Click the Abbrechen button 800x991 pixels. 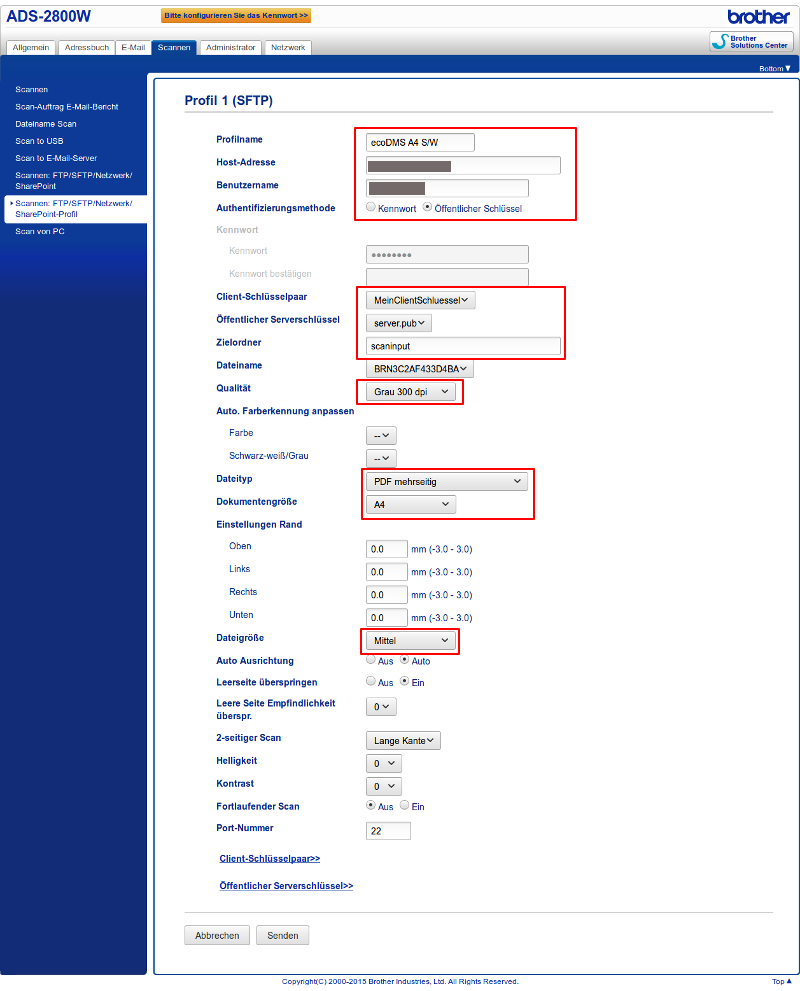coord(217,935)
